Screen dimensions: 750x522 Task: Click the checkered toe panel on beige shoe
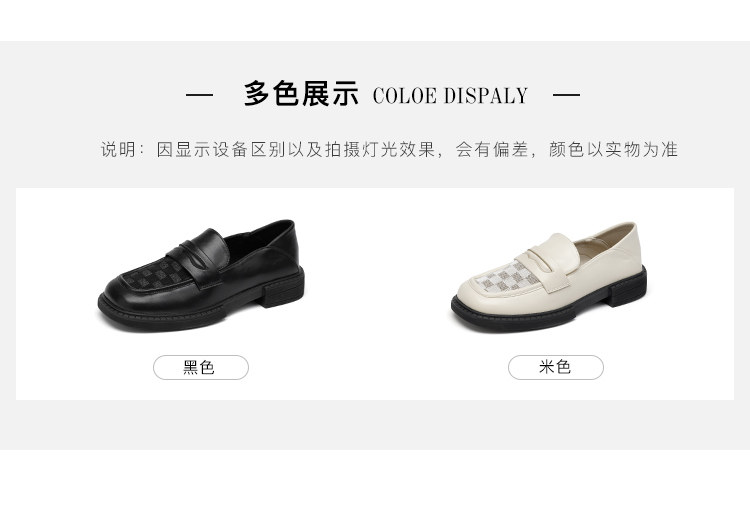(x=507, y=278)
